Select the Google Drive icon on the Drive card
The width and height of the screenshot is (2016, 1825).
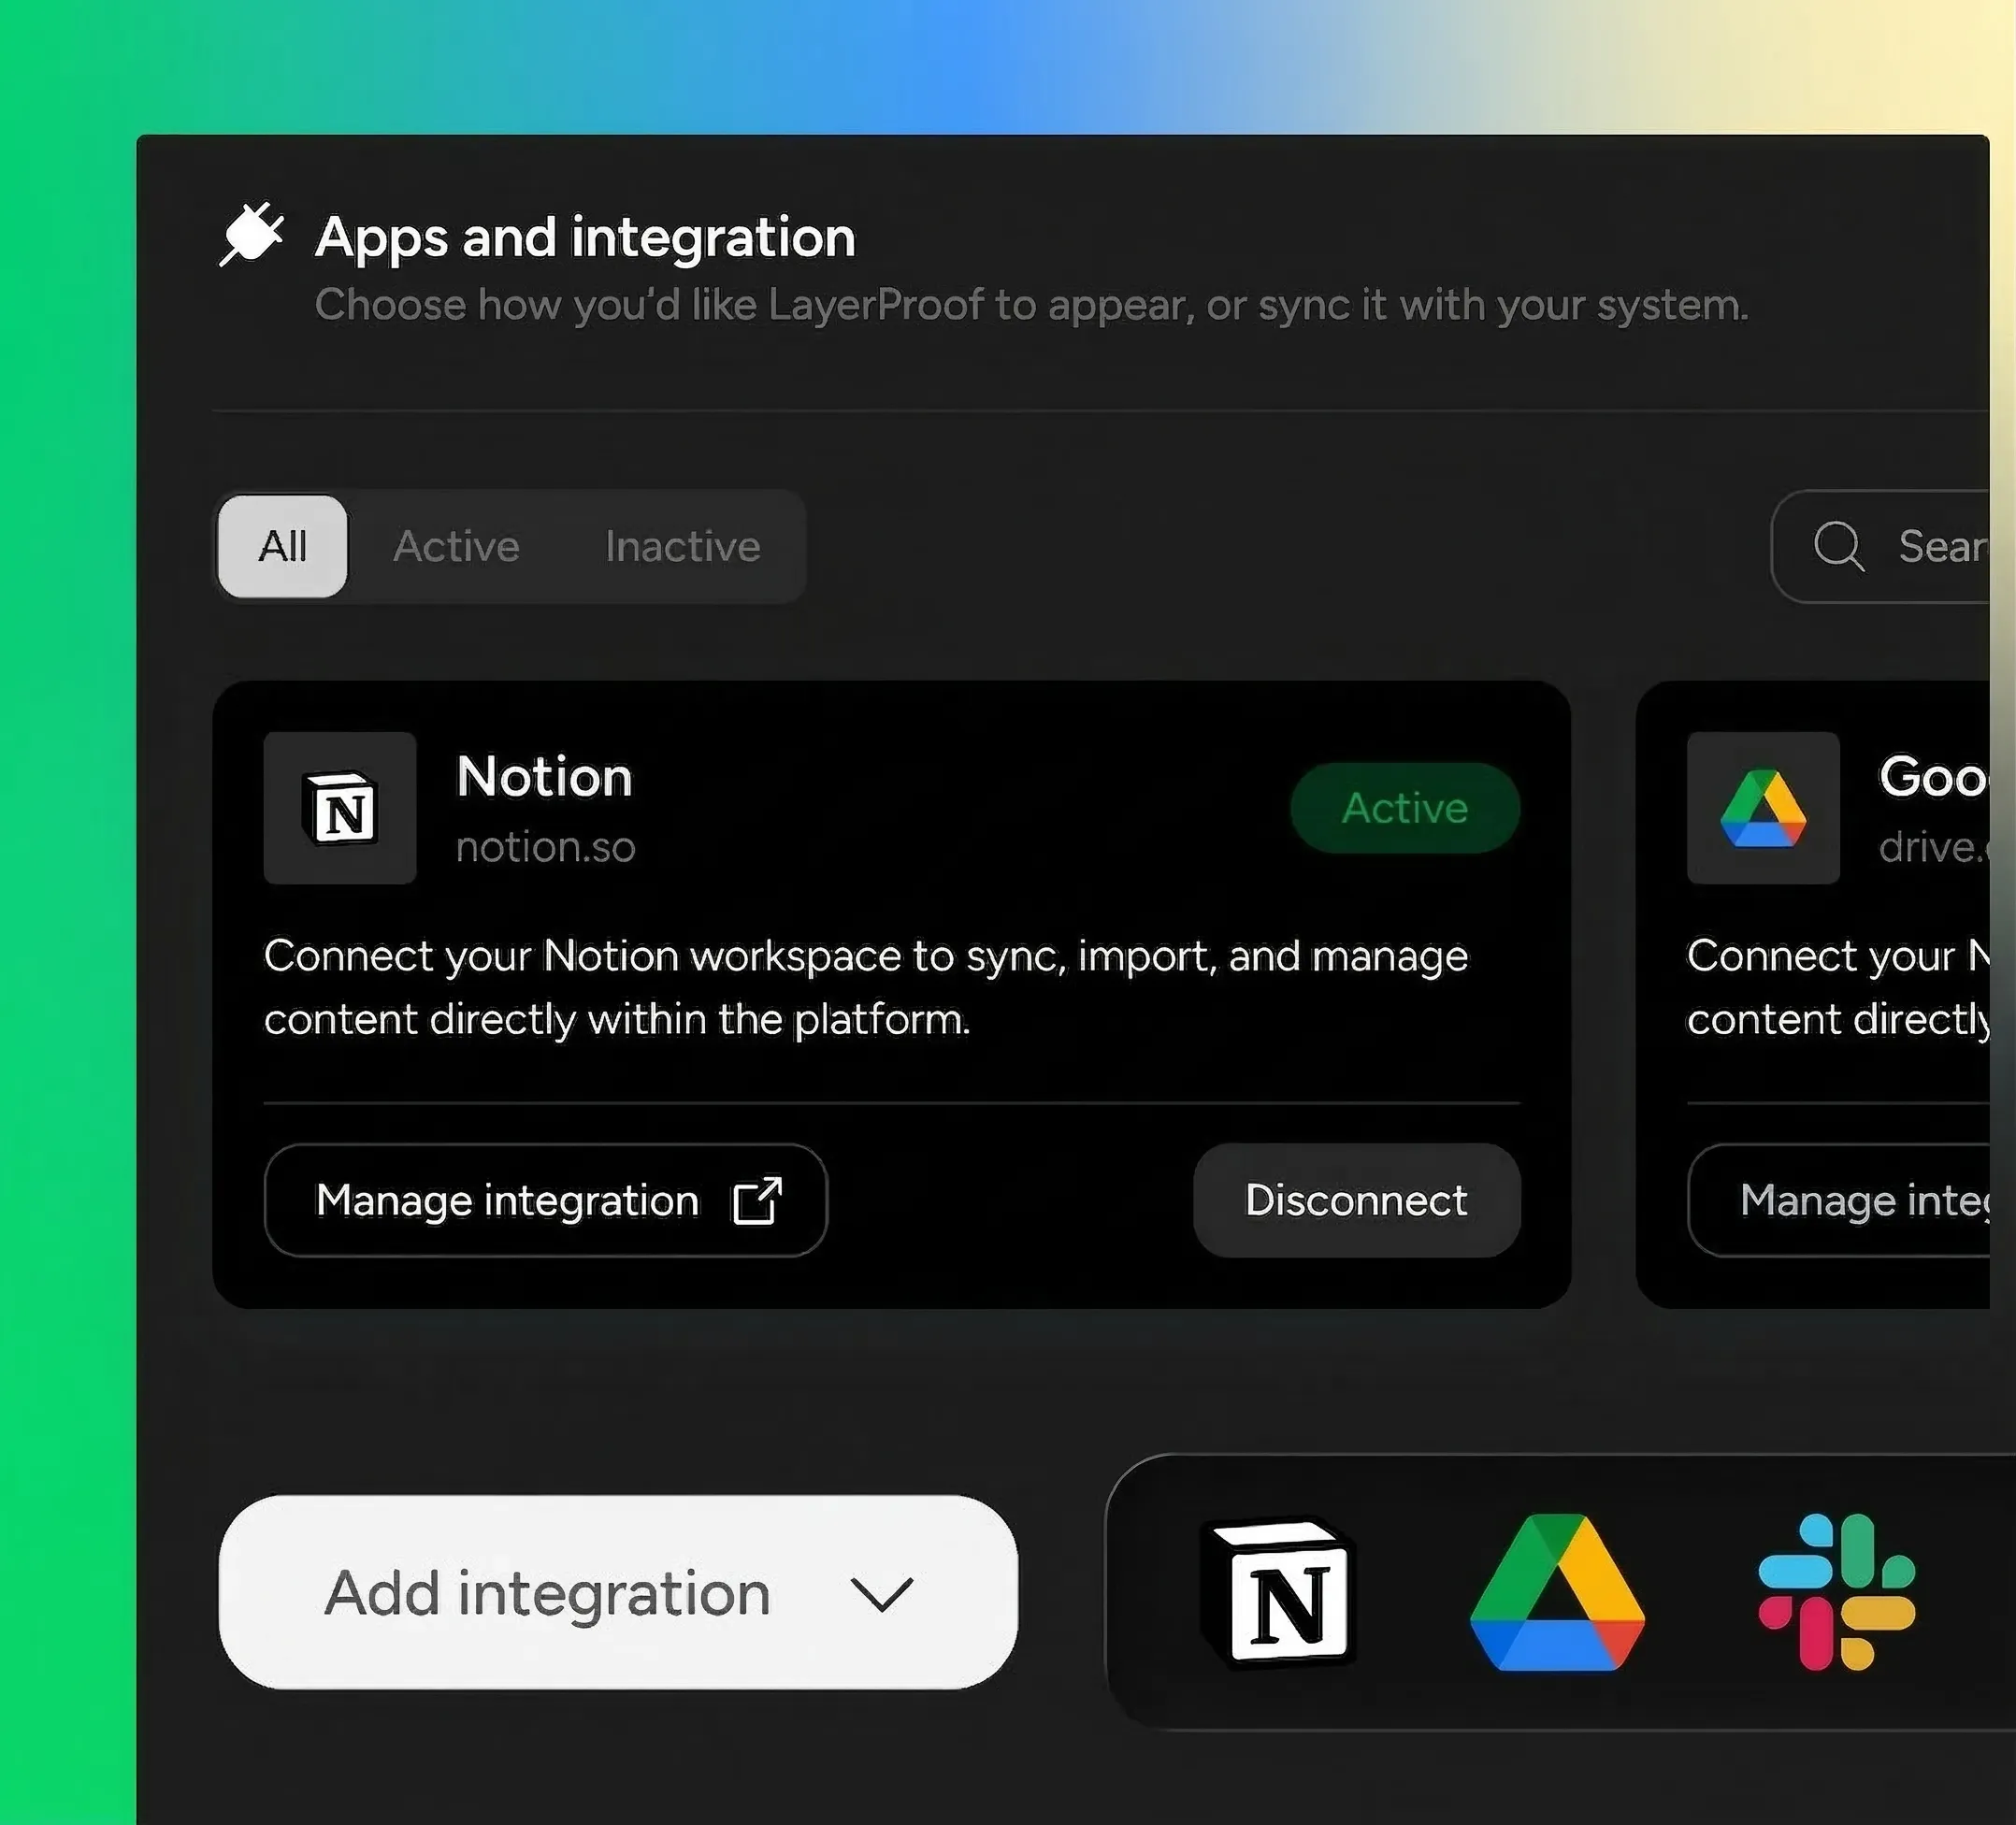(1763, 808)
